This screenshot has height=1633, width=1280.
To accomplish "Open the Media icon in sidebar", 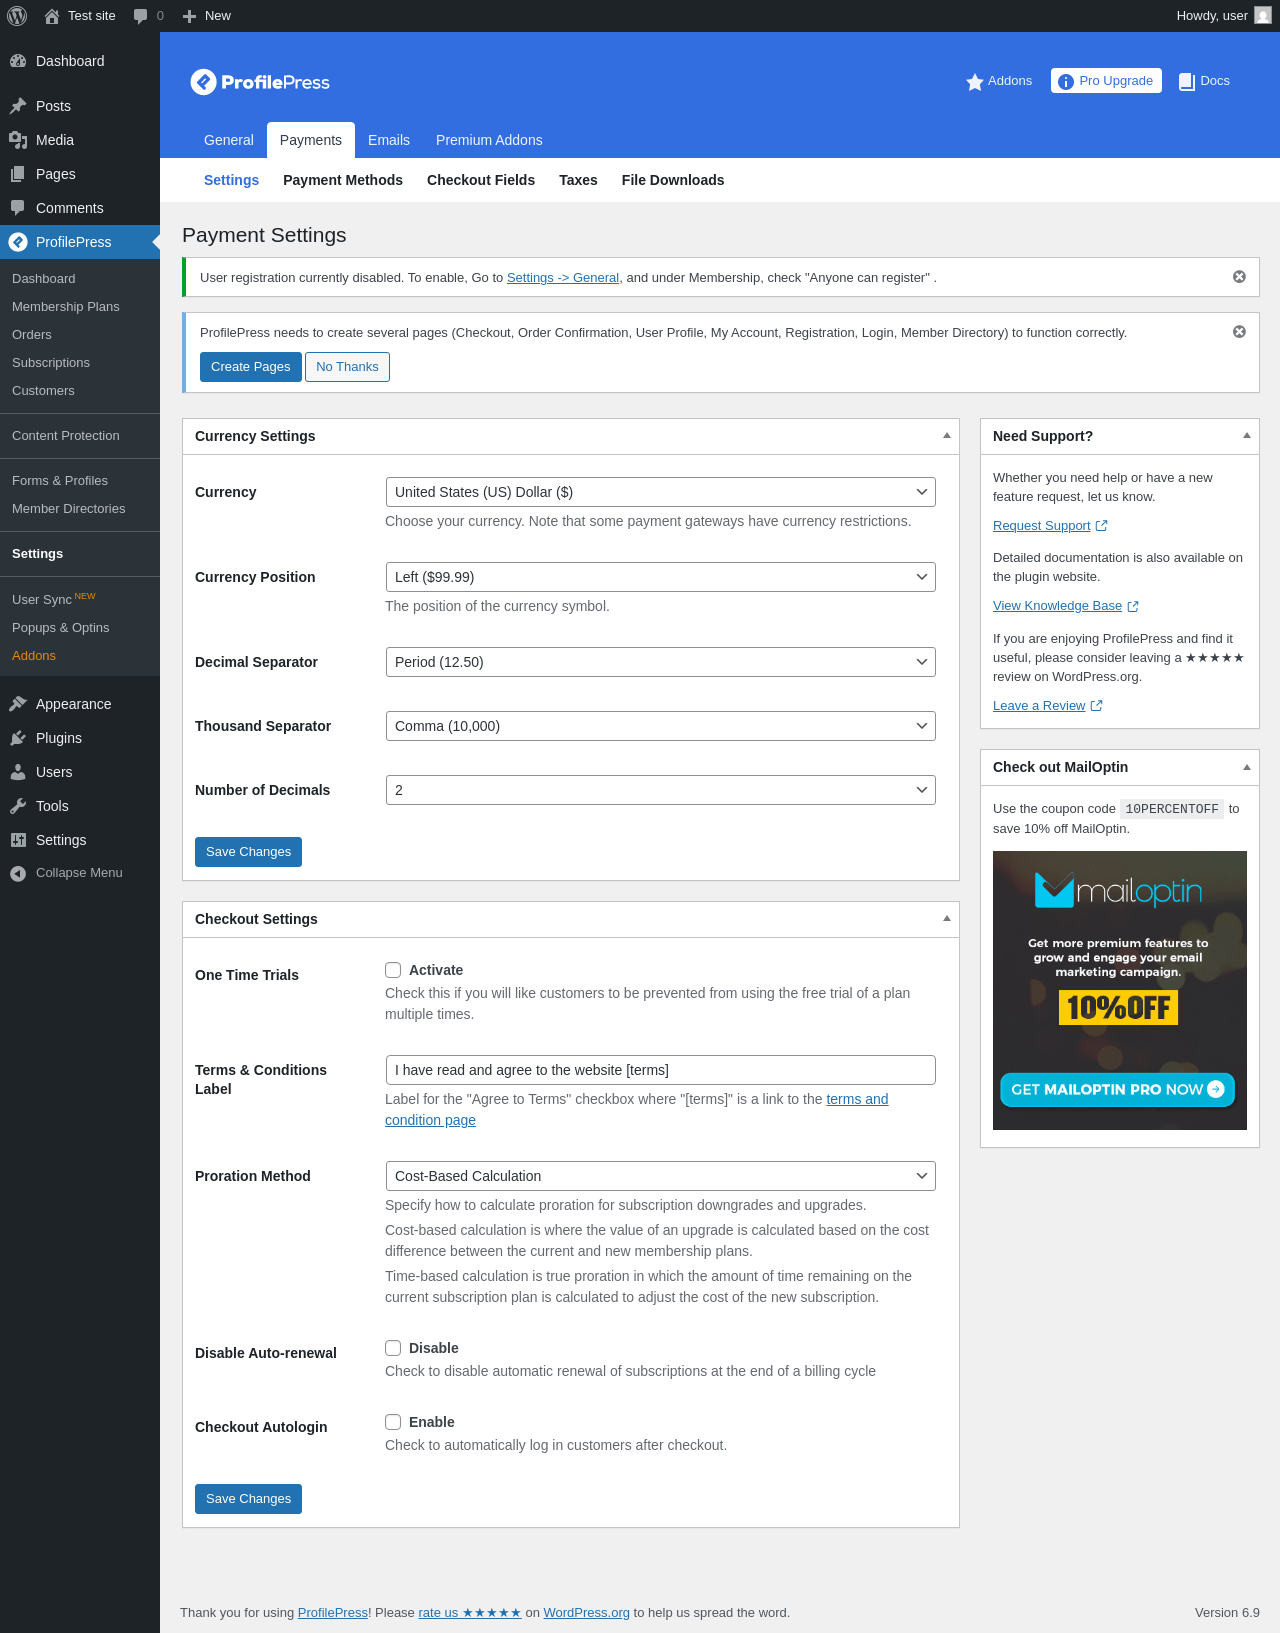I will tap(18, 140).
